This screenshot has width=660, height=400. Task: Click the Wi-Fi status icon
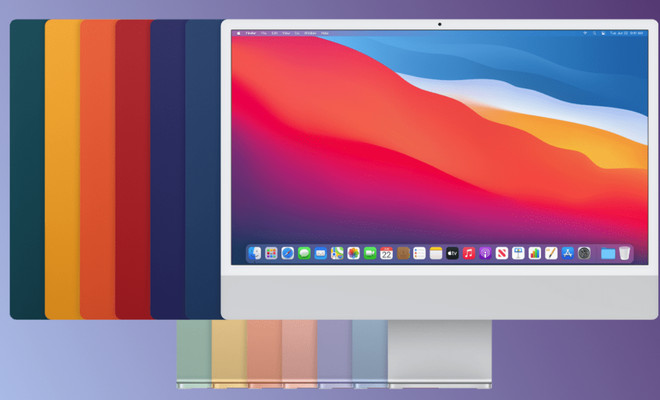585,33
